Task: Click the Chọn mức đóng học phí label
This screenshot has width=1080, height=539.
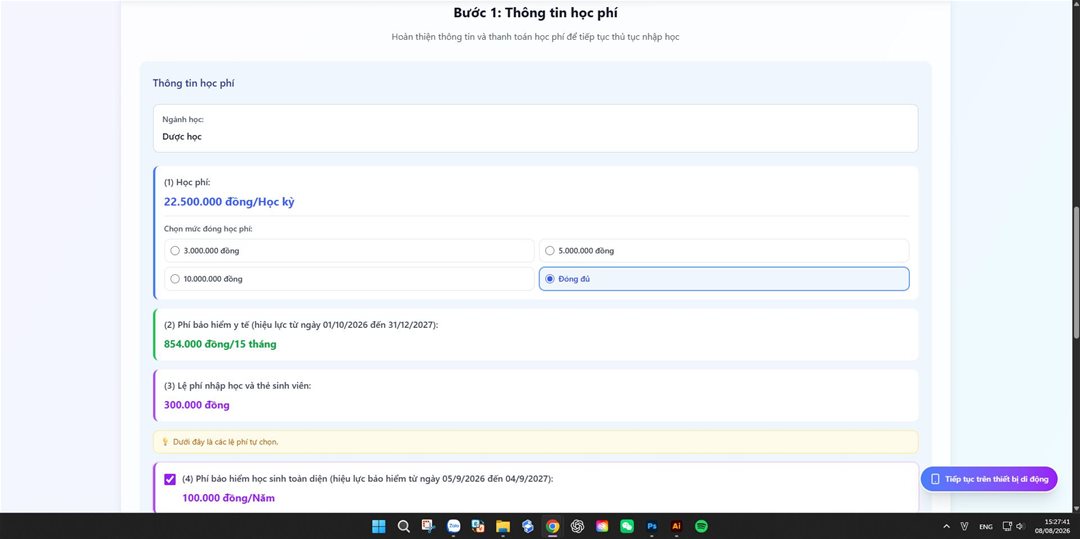Action: 208,229
